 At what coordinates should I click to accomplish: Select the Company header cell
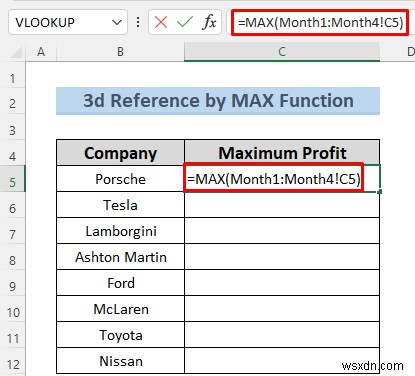coord(120,153)
